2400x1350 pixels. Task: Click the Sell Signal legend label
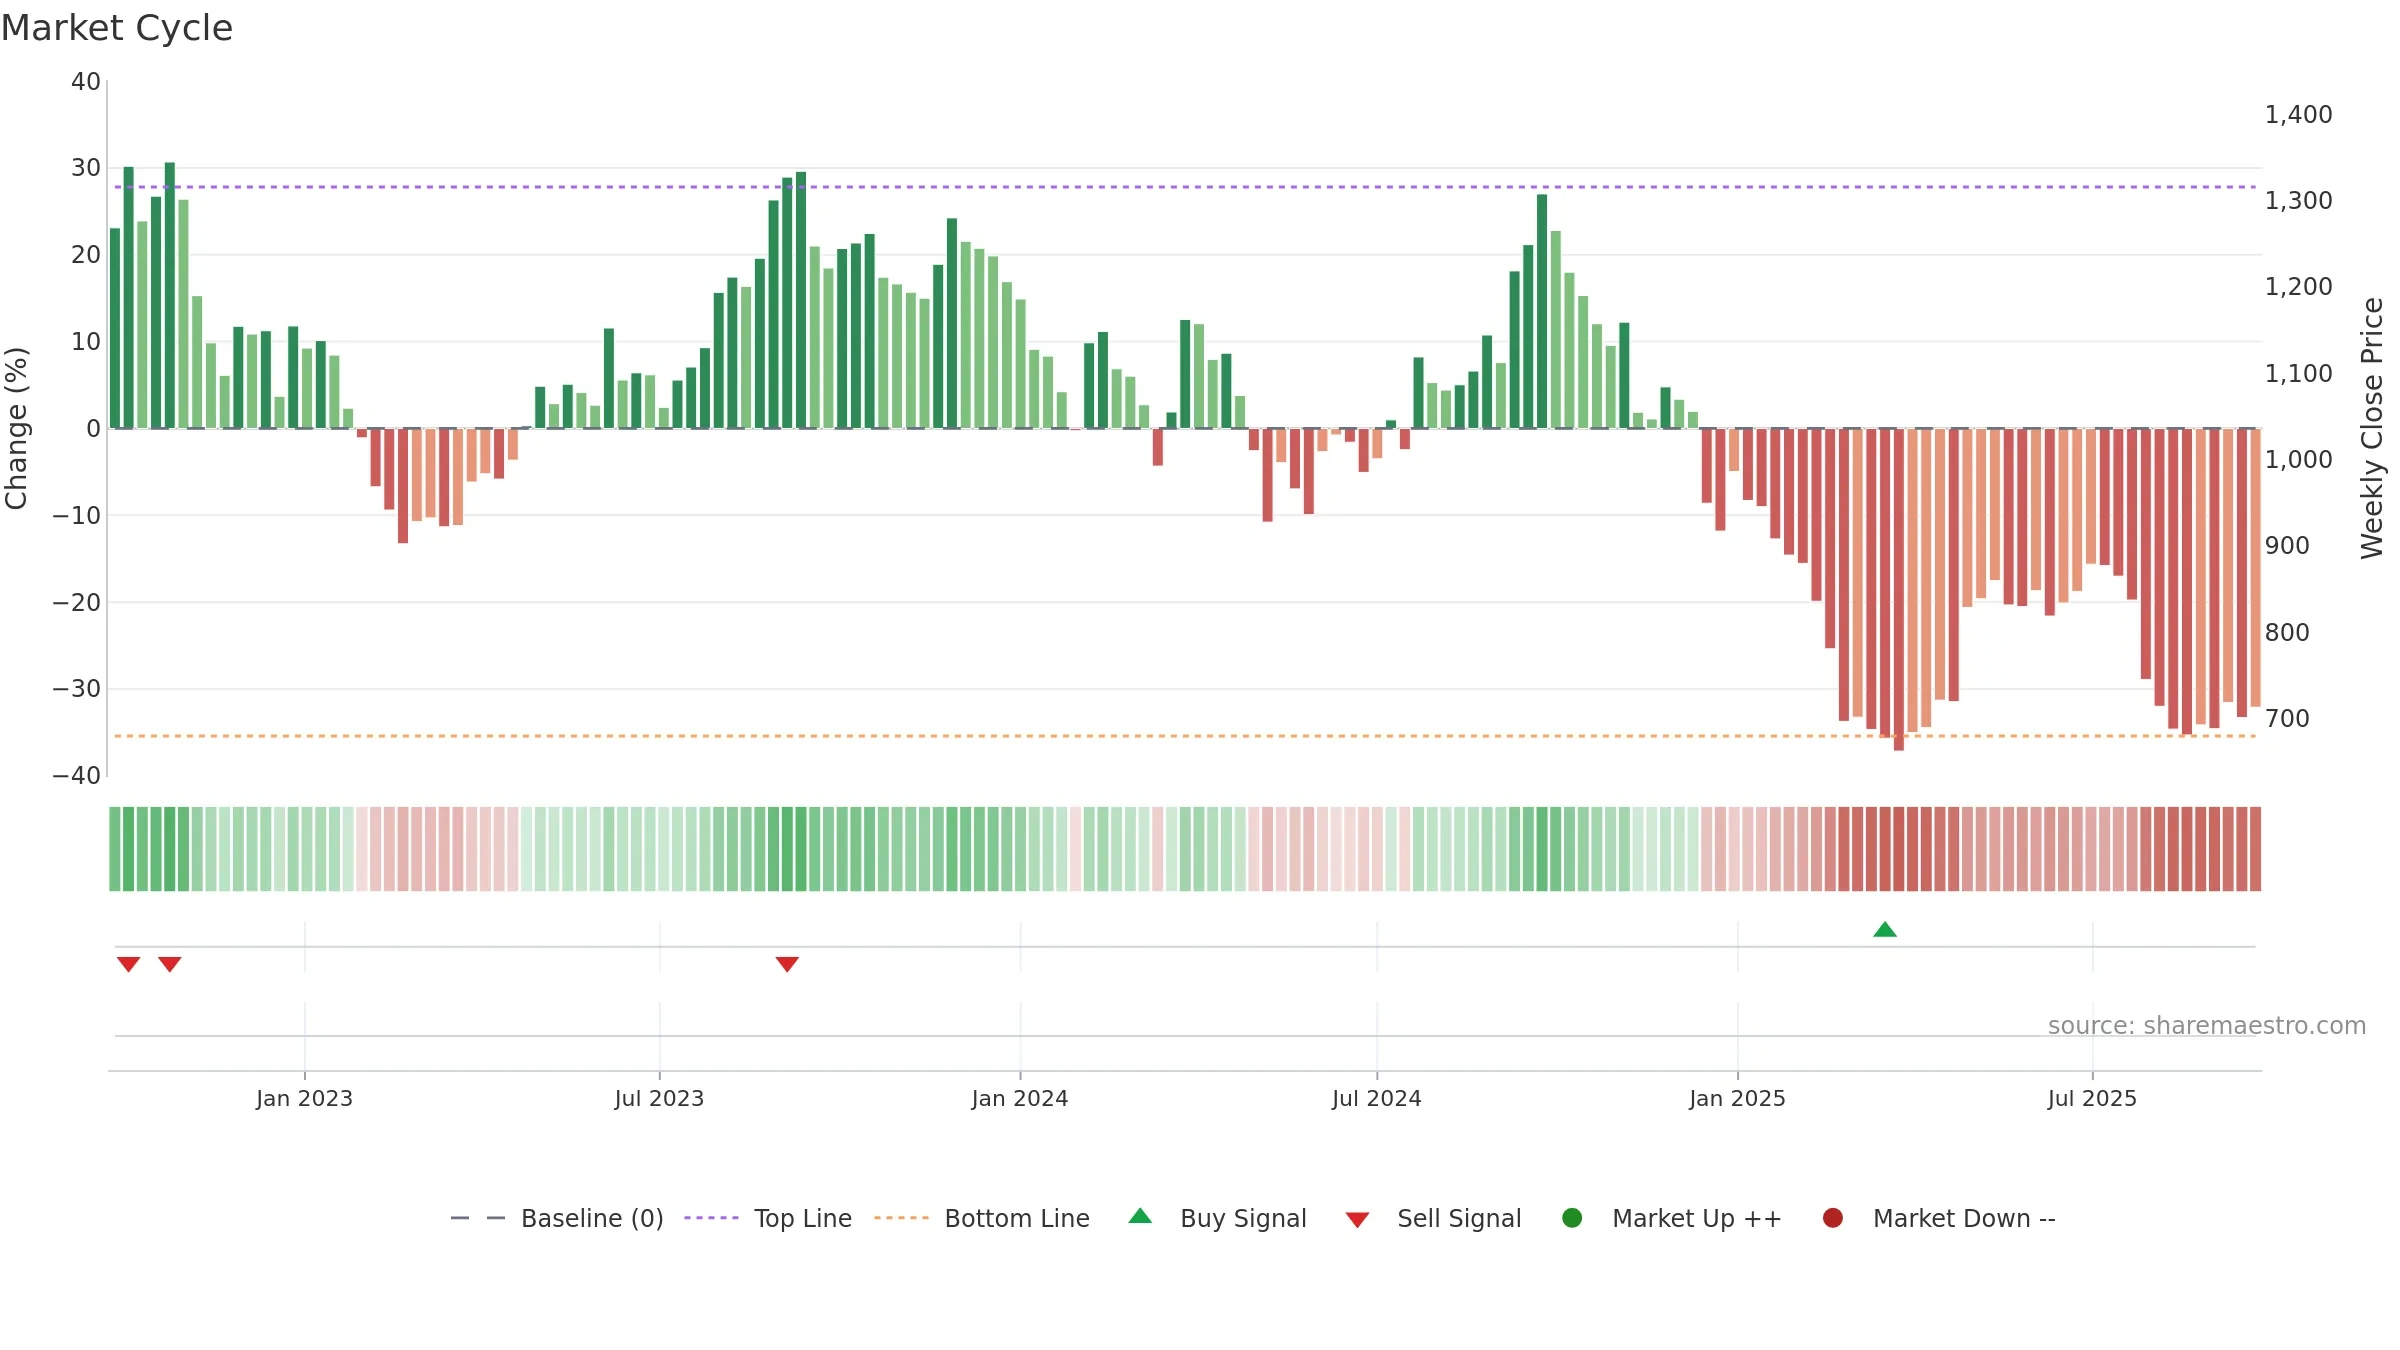tap(1459, 1218)
